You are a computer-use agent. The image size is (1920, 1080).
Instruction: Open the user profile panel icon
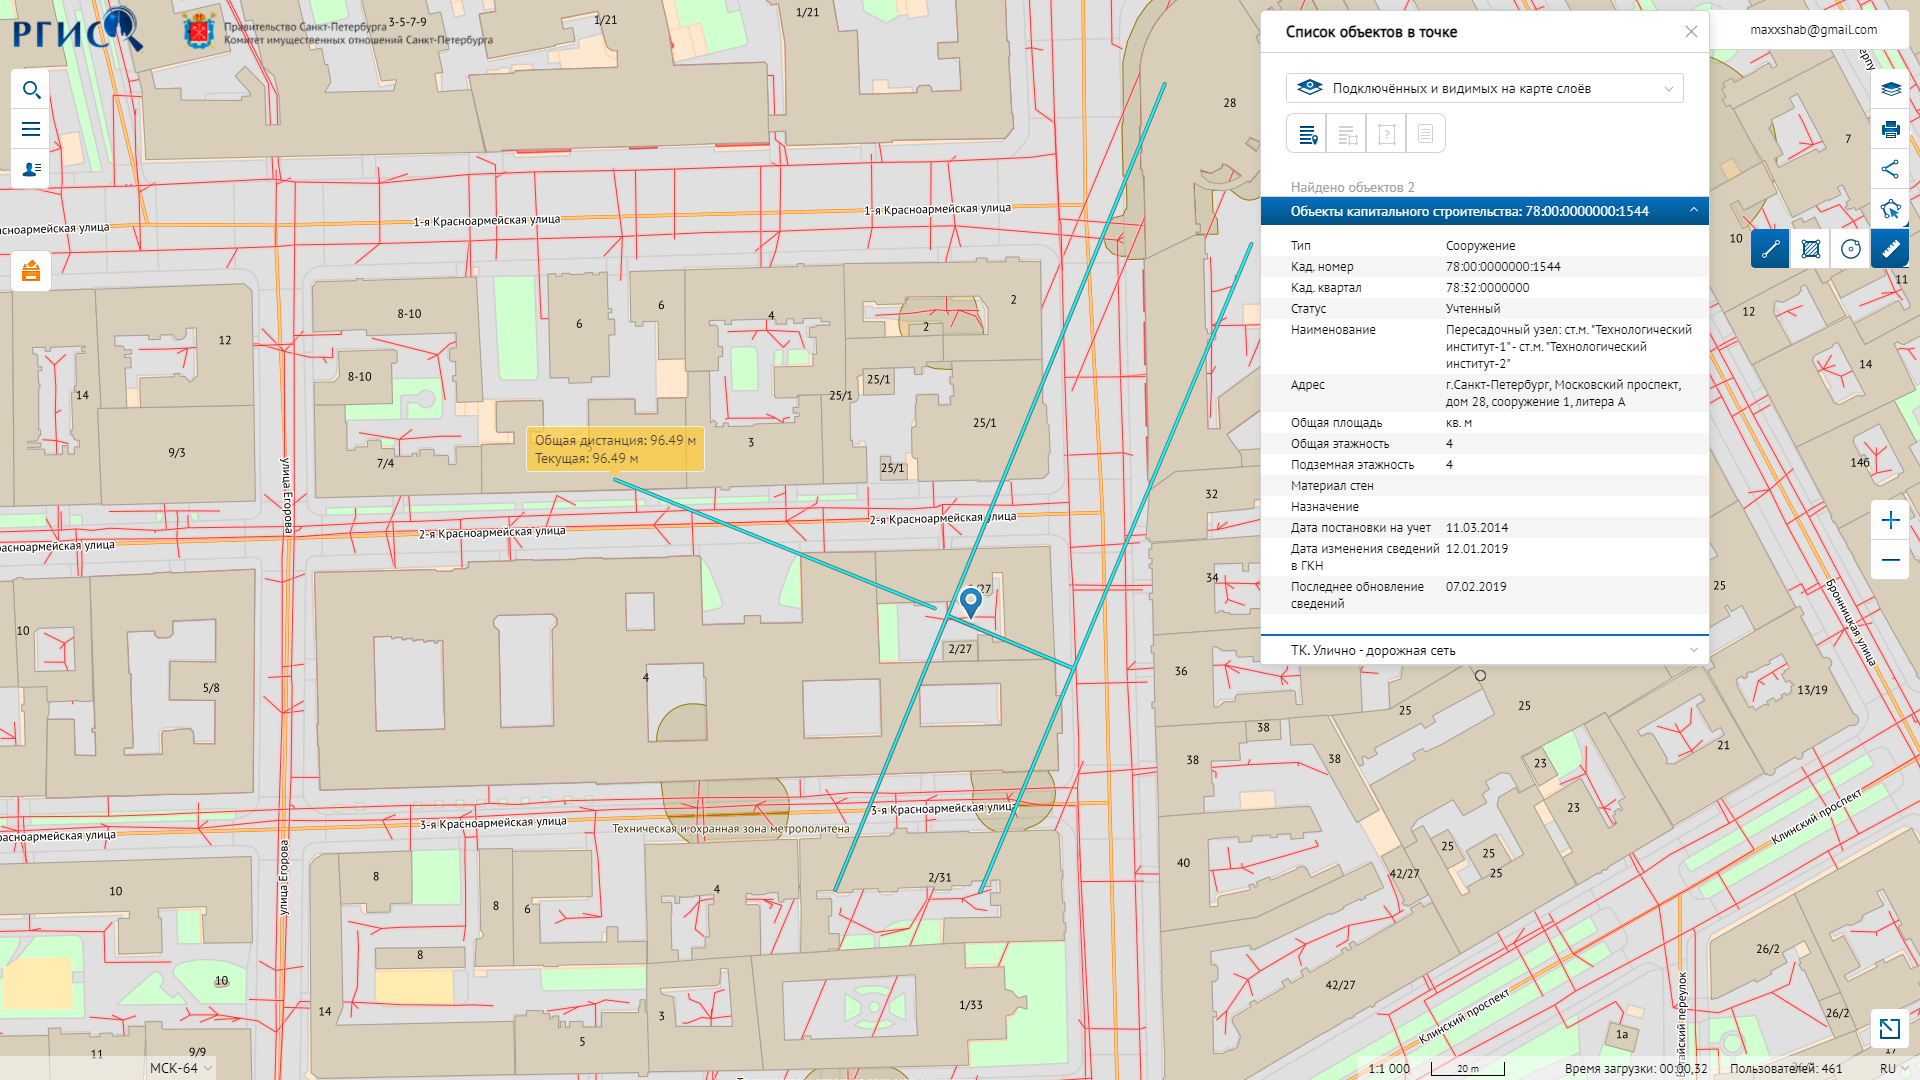coord(31,169)
